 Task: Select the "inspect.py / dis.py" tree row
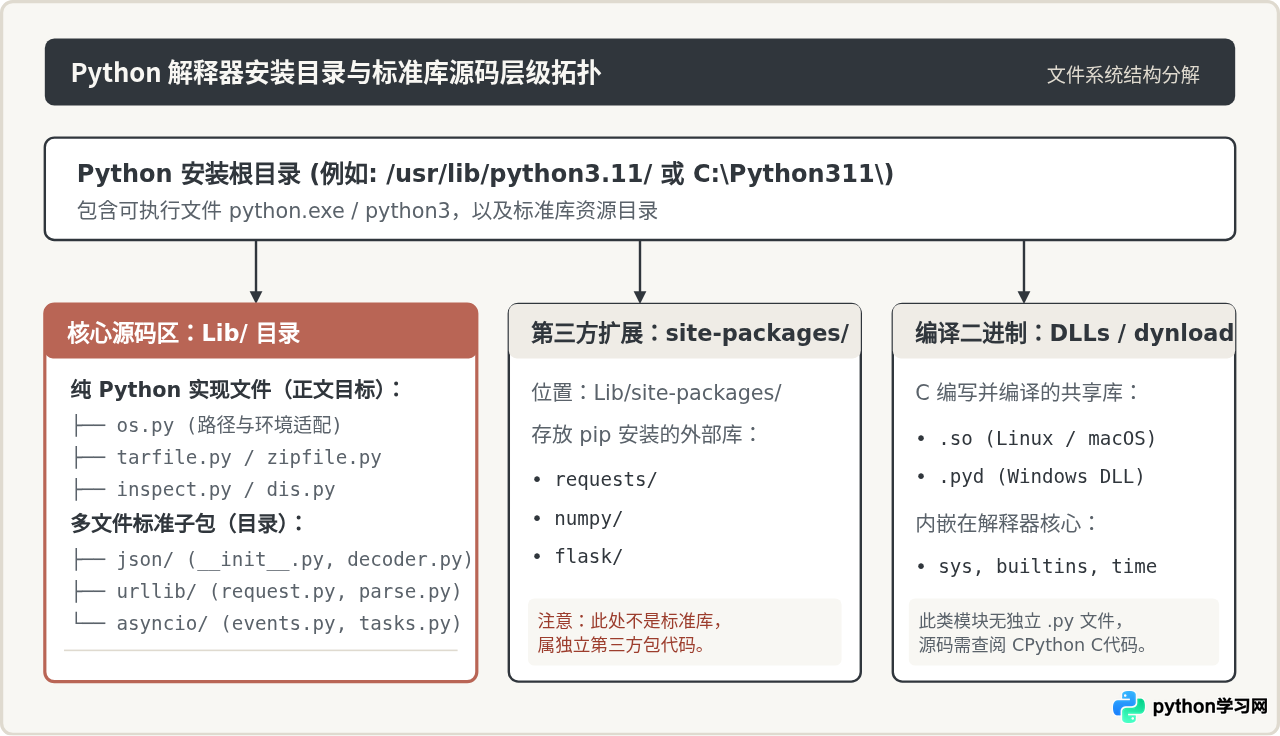[203, 490]
